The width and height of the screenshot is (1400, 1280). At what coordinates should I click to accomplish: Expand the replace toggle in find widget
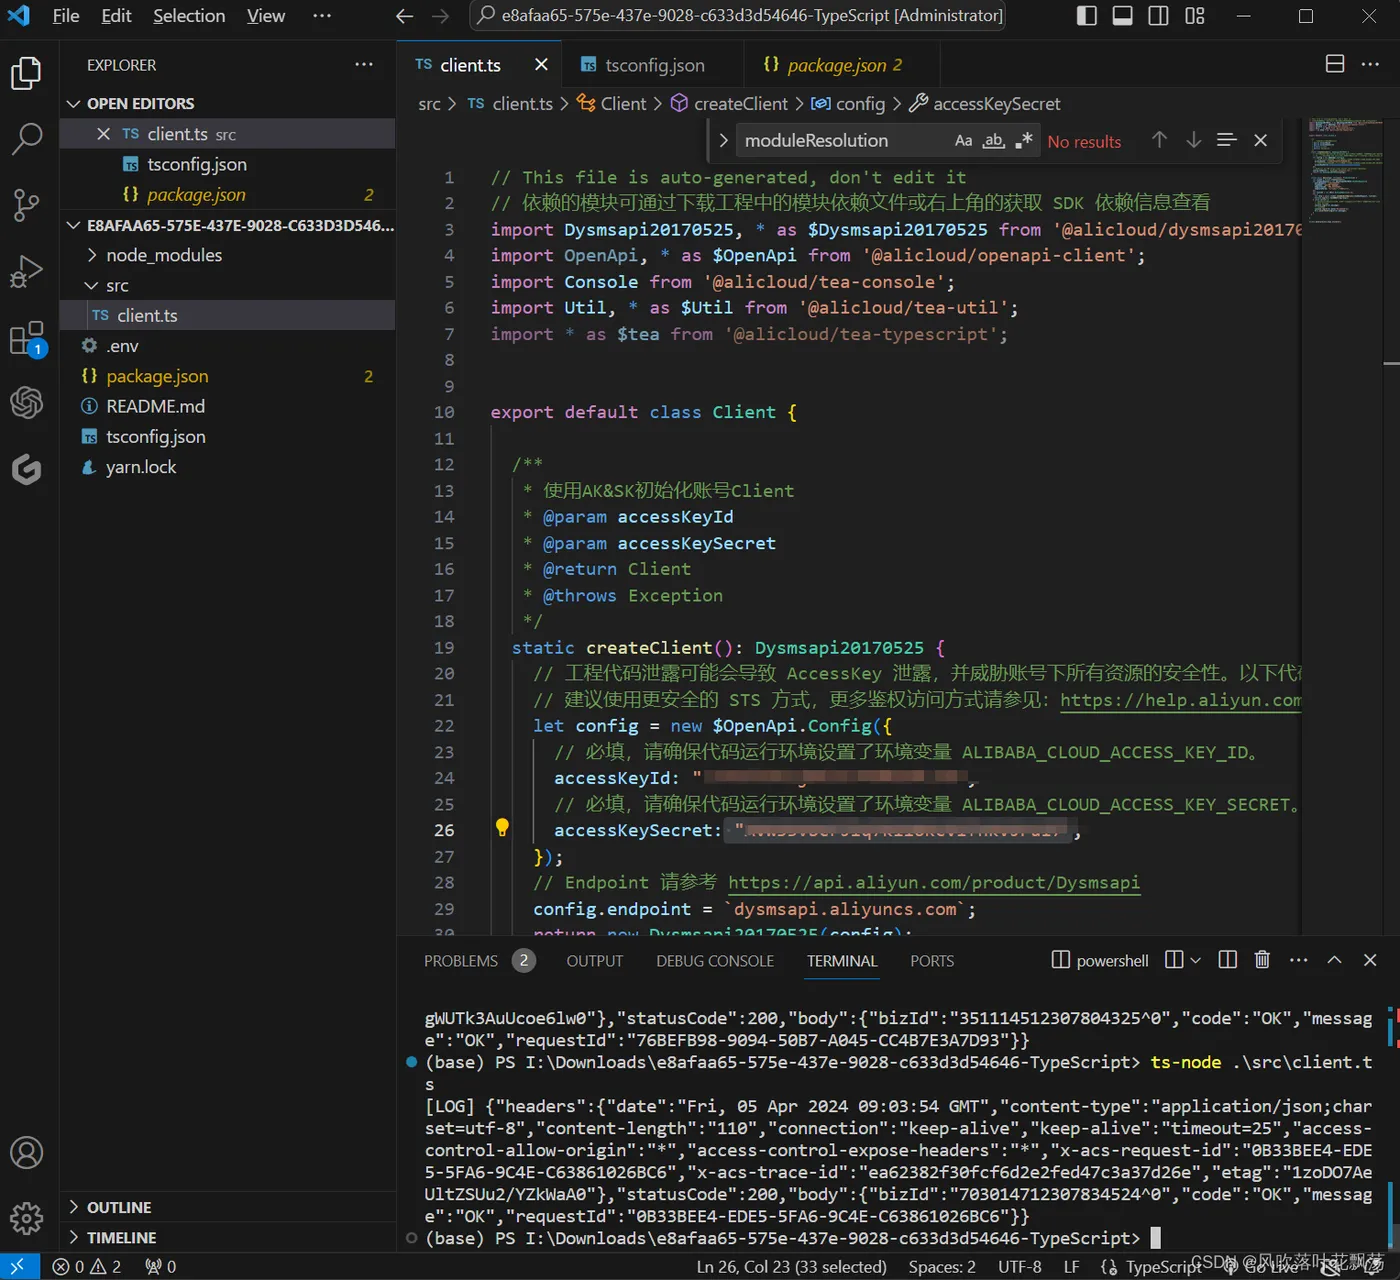click(x=723, y=141)
